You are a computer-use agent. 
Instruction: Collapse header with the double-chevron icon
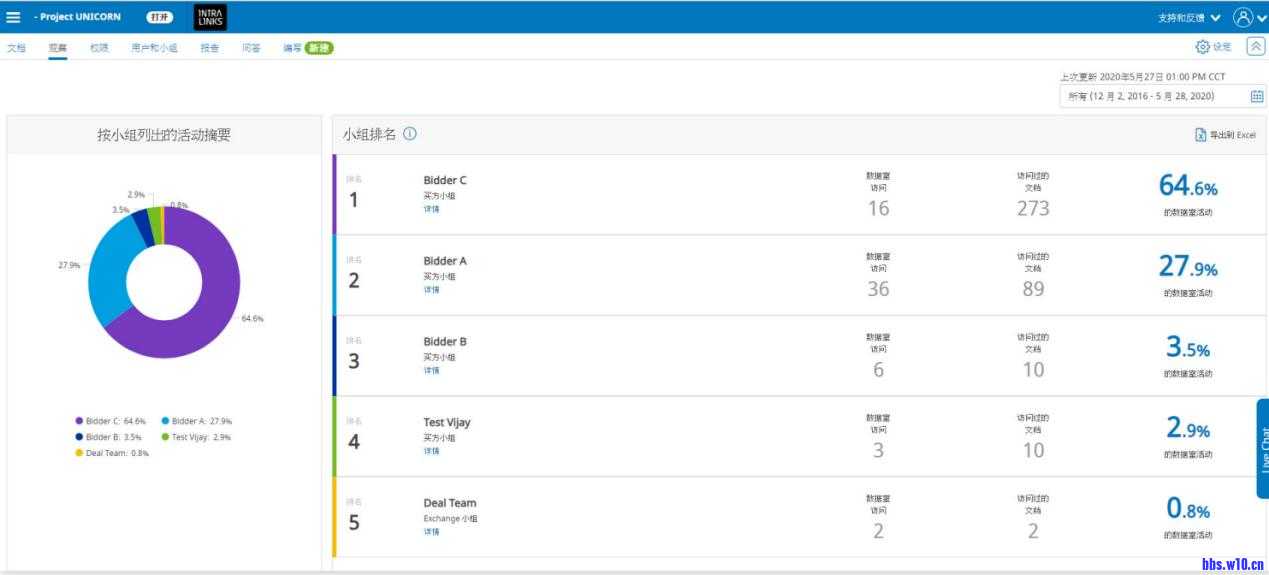point(1255,47)
